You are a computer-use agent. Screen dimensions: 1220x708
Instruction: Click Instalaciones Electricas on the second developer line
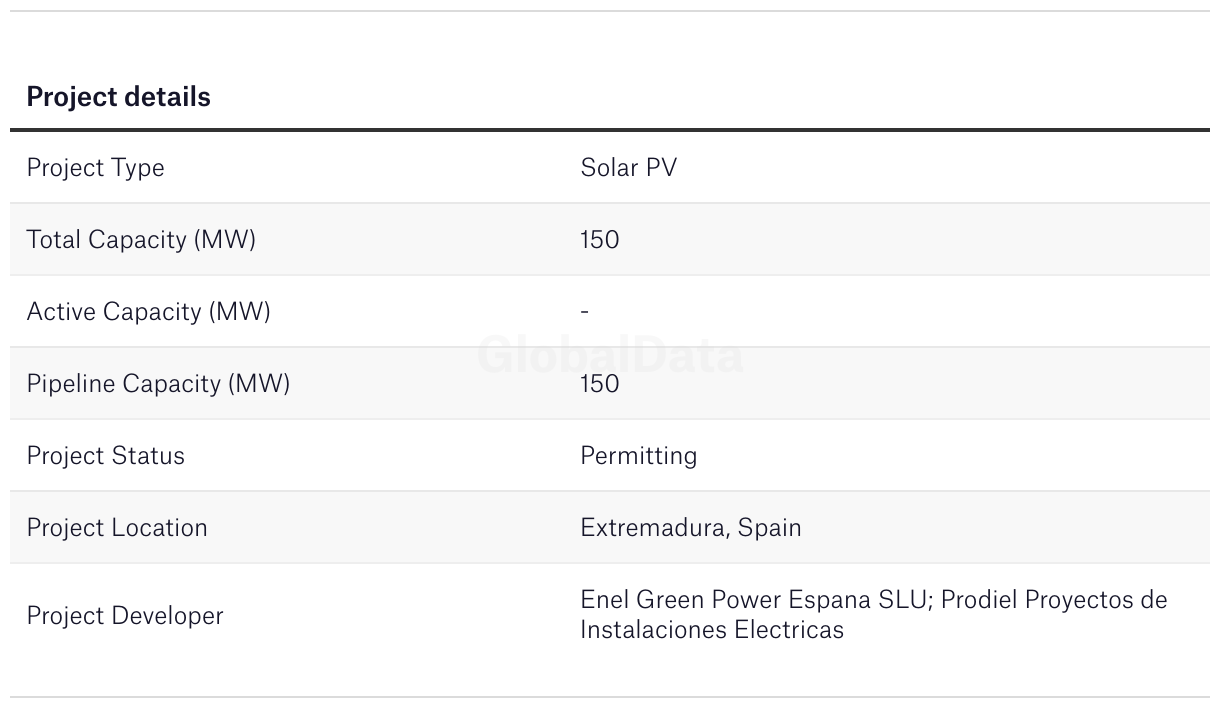tap(712, 630)
